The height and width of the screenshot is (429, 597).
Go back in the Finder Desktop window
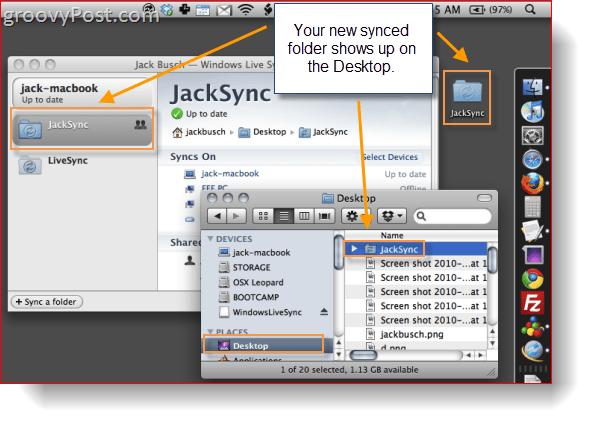click(217, 216)
